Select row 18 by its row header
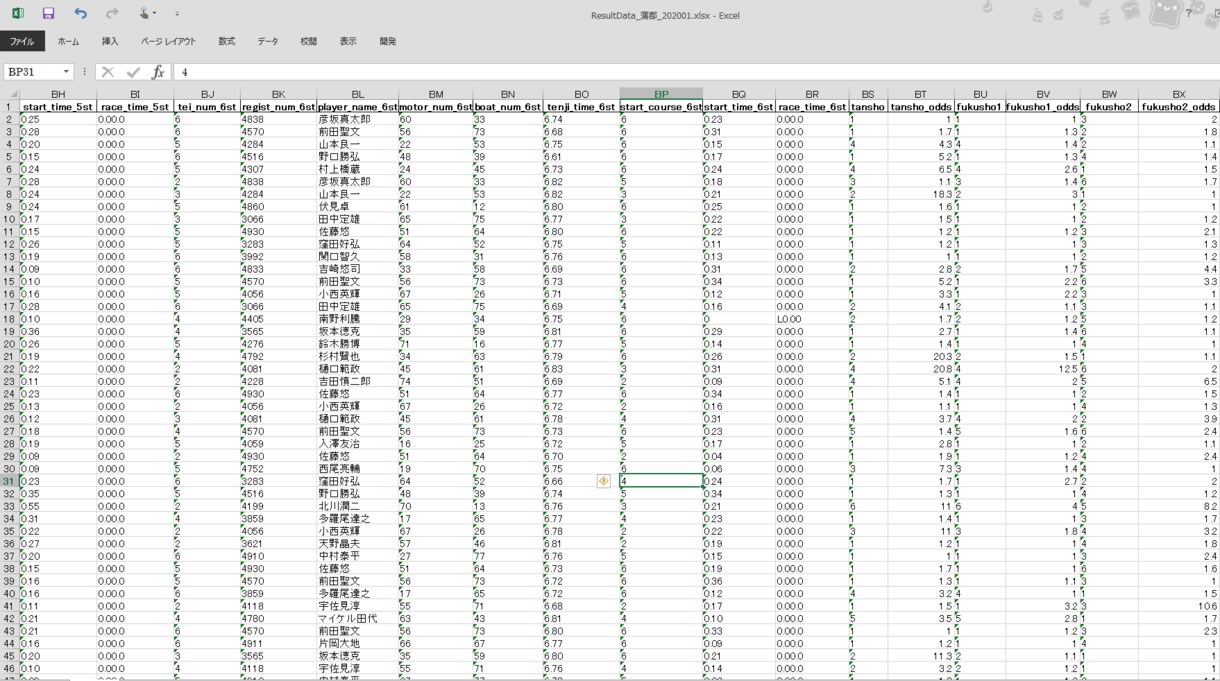Viewport: 1220px width, 681px height. coord(10,318)
